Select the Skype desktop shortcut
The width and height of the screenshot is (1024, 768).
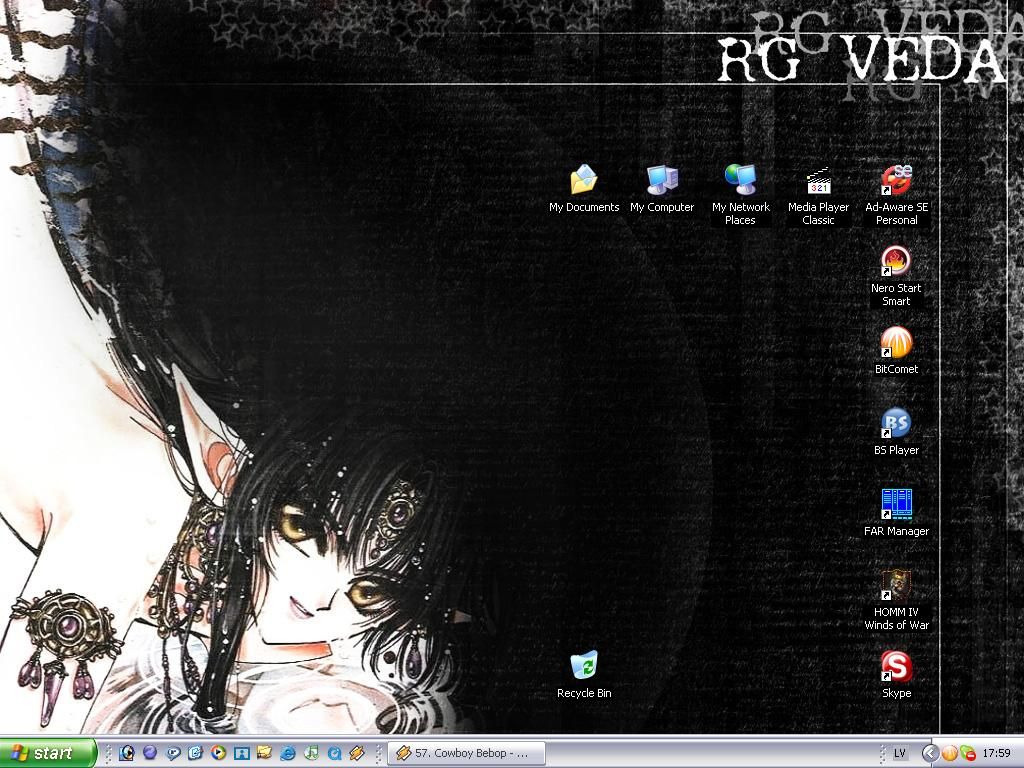[x=896, y=675]
